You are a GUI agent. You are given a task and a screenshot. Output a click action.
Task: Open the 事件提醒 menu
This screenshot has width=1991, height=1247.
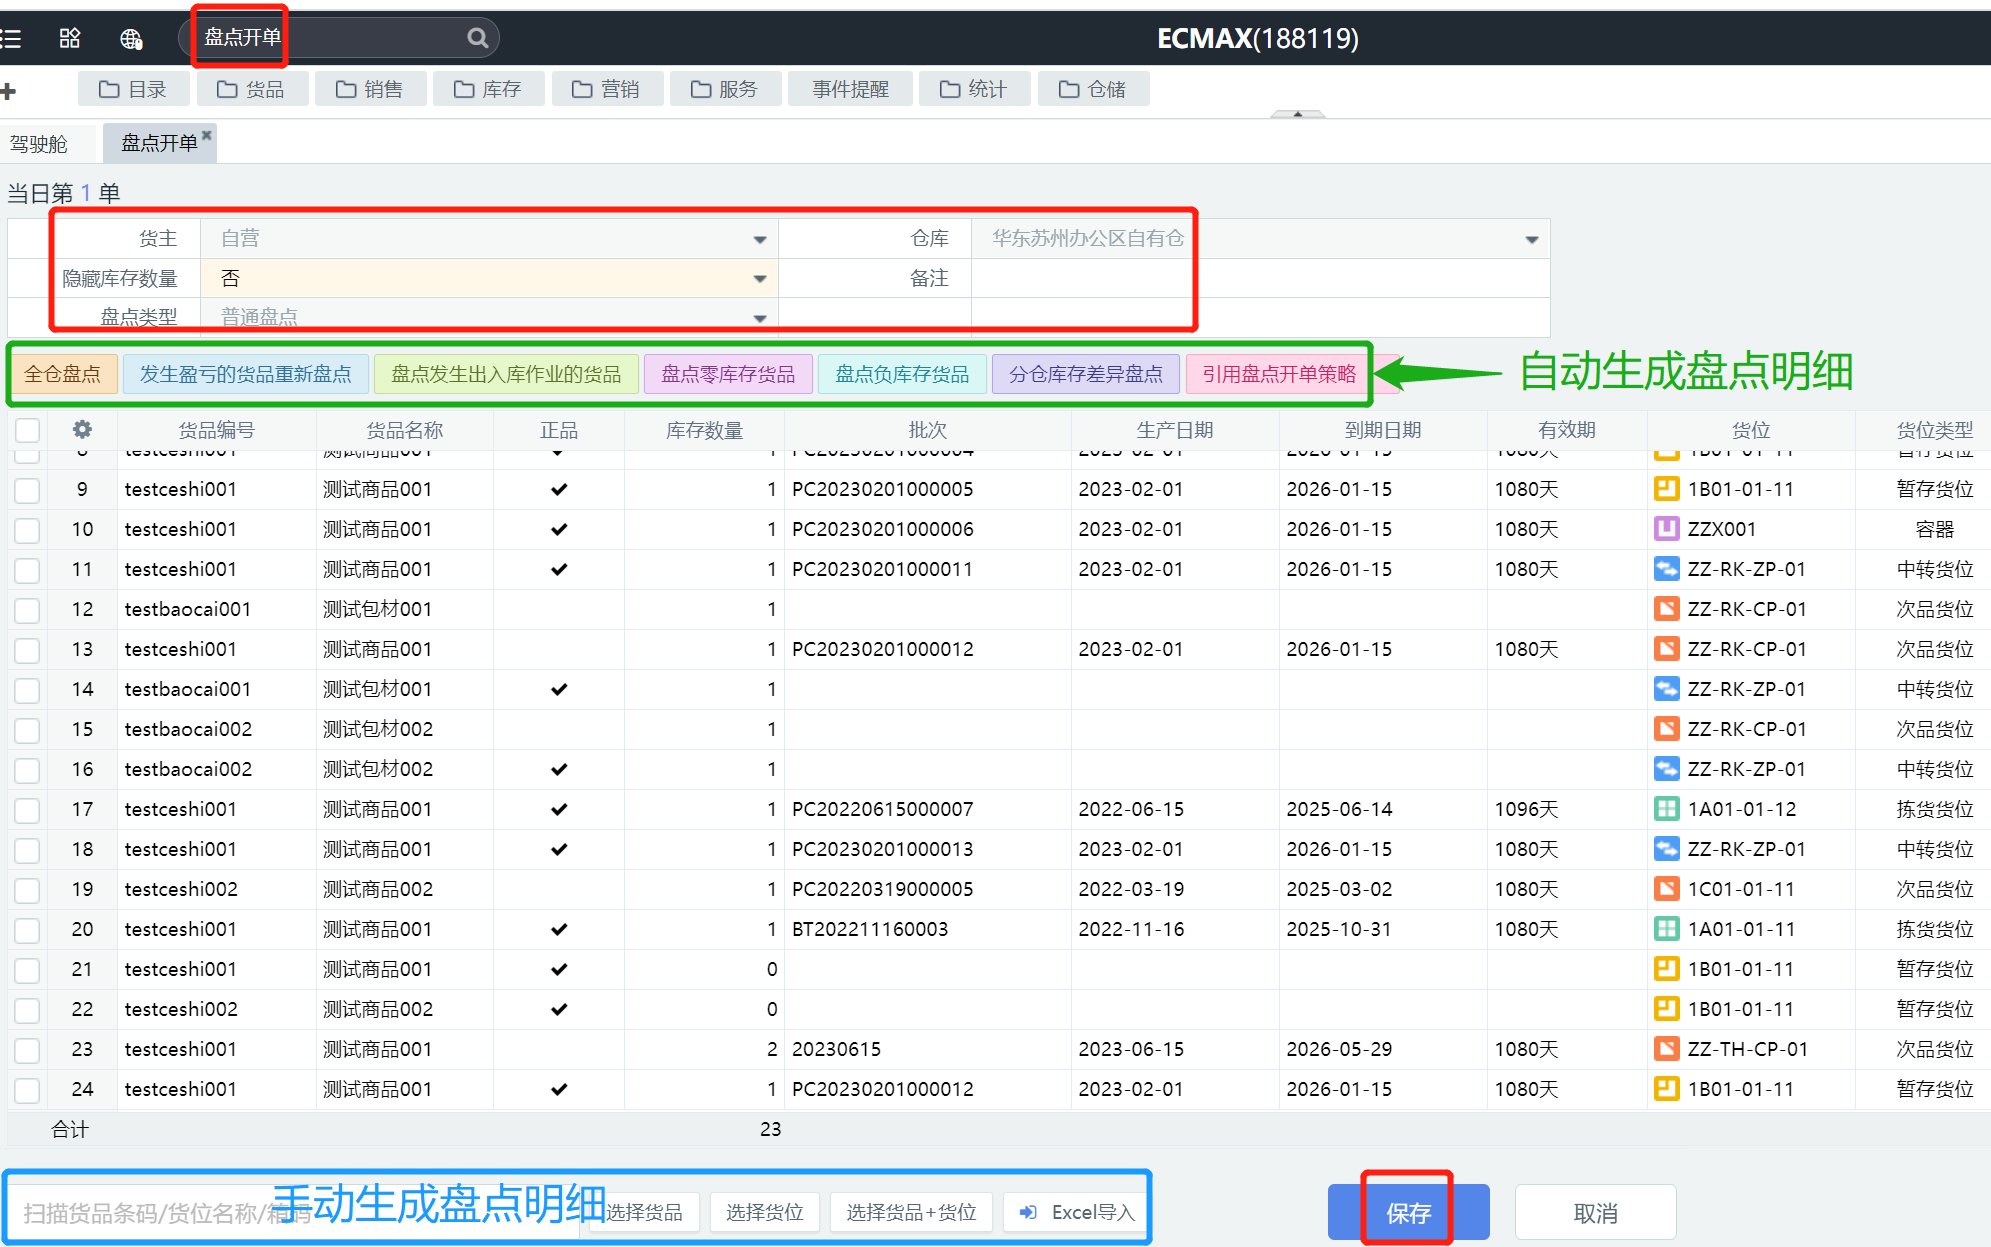[850, 89]
